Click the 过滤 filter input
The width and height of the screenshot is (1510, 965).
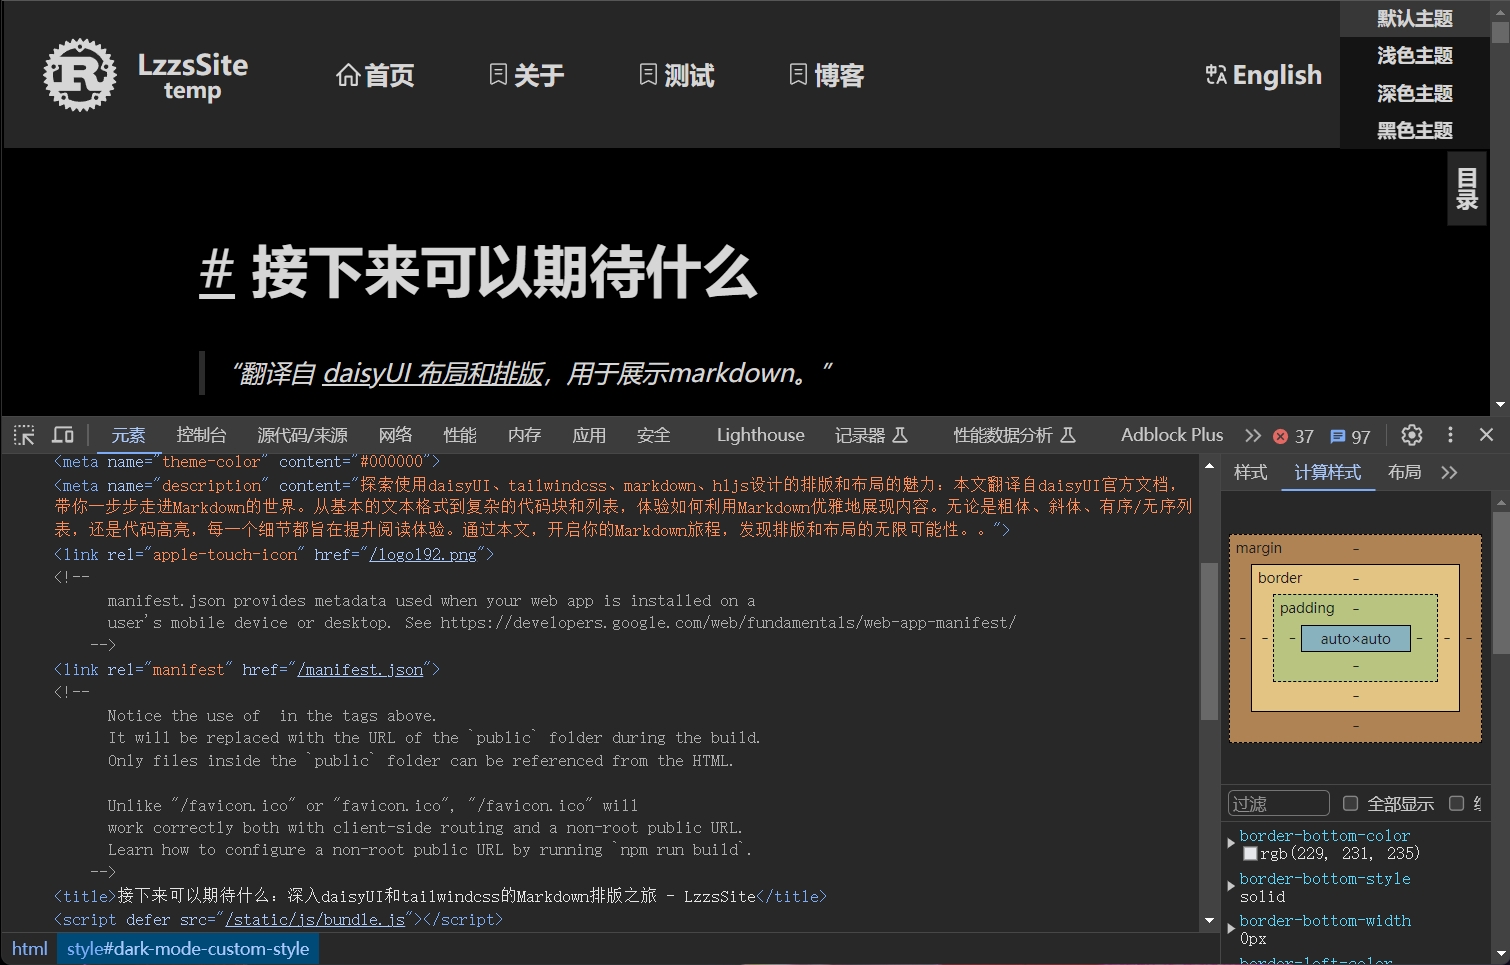[1278, 803]
